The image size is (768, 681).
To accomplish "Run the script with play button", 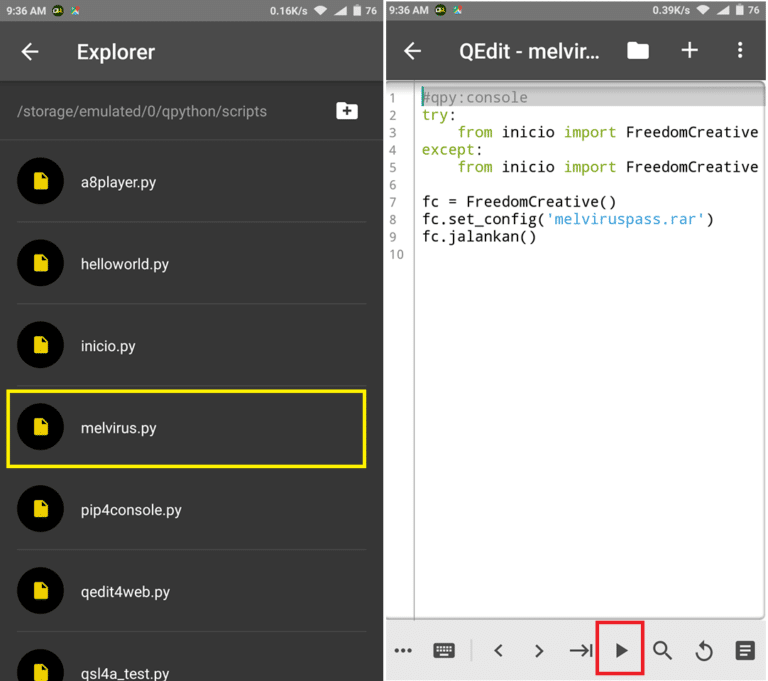I will (621, 650).
